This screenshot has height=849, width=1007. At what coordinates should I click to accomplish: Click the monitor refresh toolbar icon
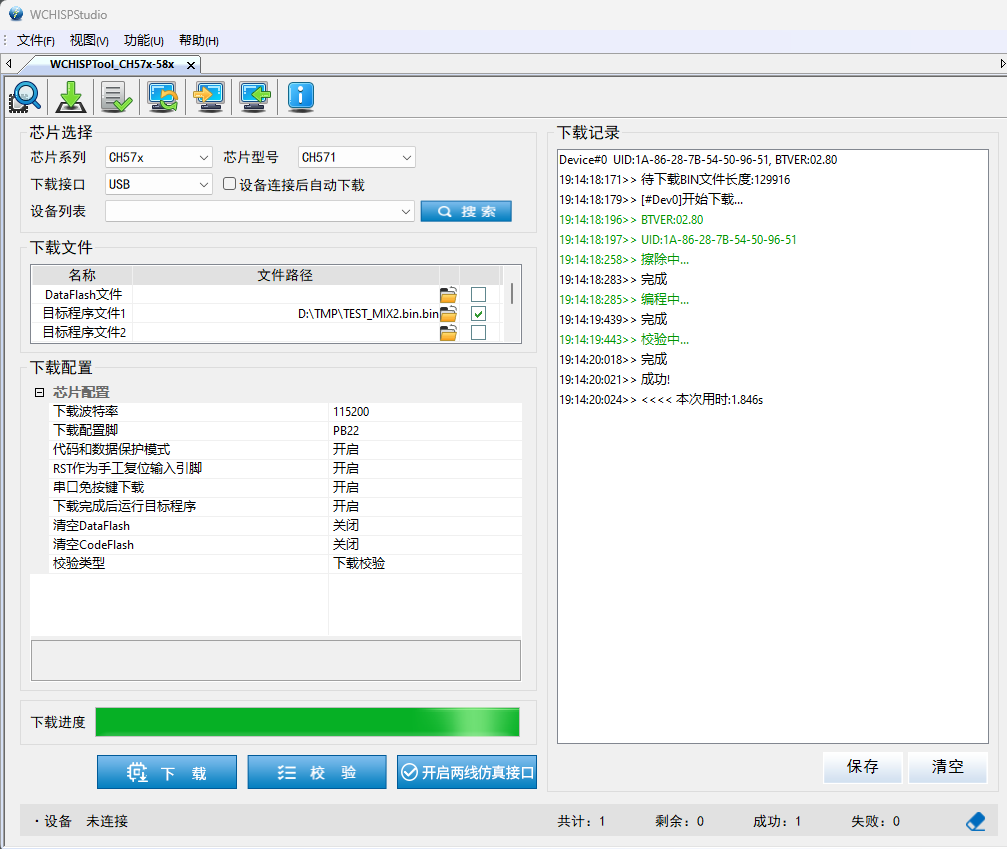coord(162,96)
